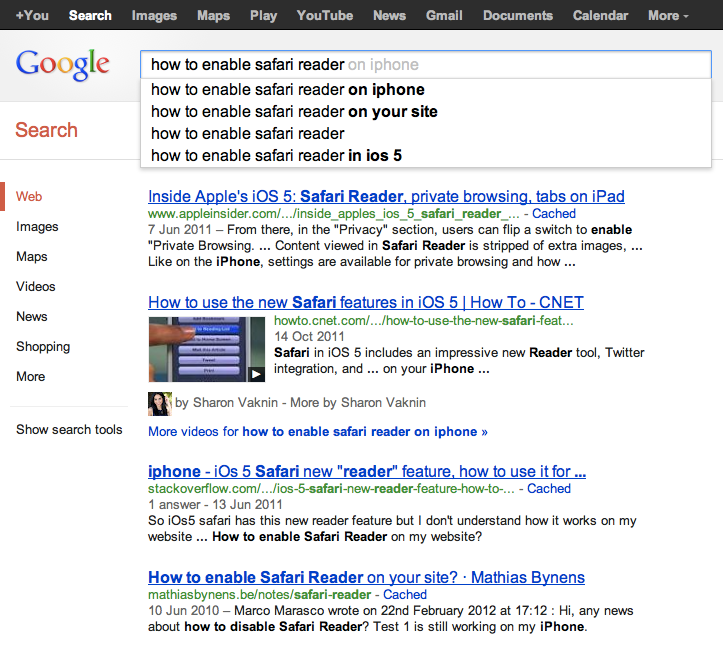The image size is (723, 646).
Task: Open the Cached link for AppleInsider result
Action: pyautogui.click(x=553, y=214)
